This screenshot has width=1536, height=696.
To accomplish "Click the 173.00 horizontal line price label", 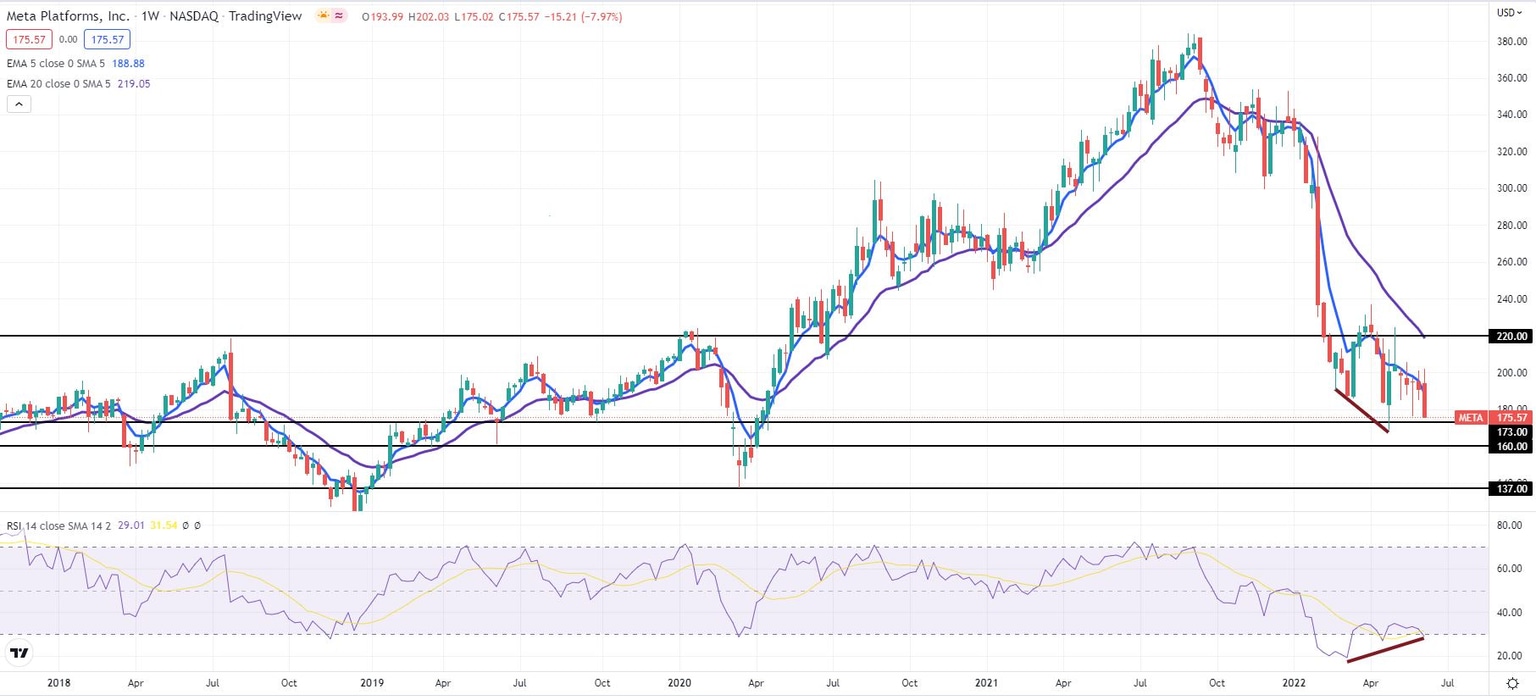I will pos(1510,431).
